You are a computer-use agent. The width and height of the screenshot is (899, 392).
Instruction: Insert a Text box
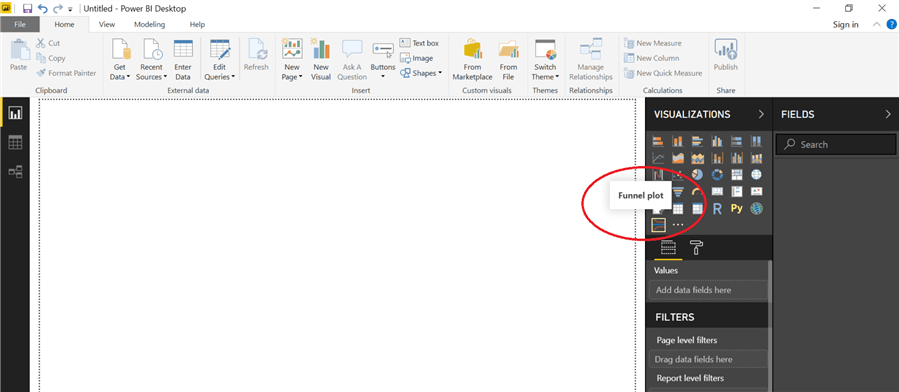point(419,43)
